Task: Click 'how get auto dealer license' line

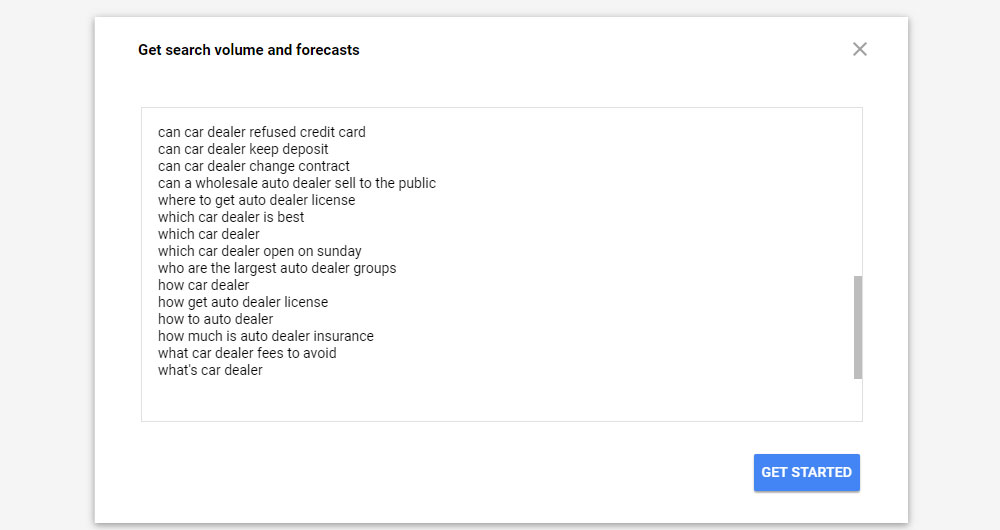Action: pyautogui.click(x=243, y=302)
